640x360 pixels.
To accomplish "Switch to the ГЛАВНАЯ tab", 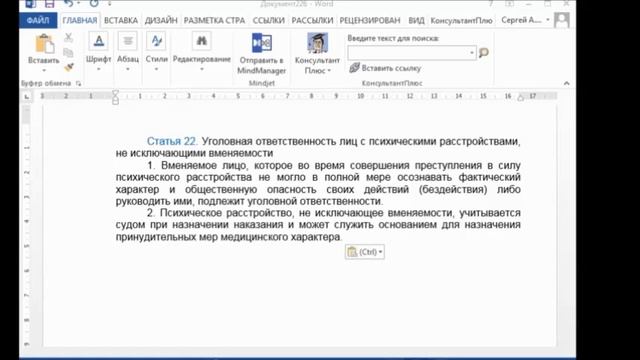I will click(80, 20).
